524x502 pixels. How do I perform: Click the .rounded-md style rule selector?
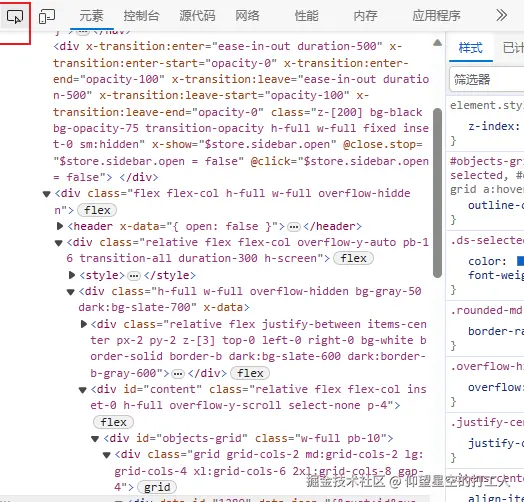486,310
